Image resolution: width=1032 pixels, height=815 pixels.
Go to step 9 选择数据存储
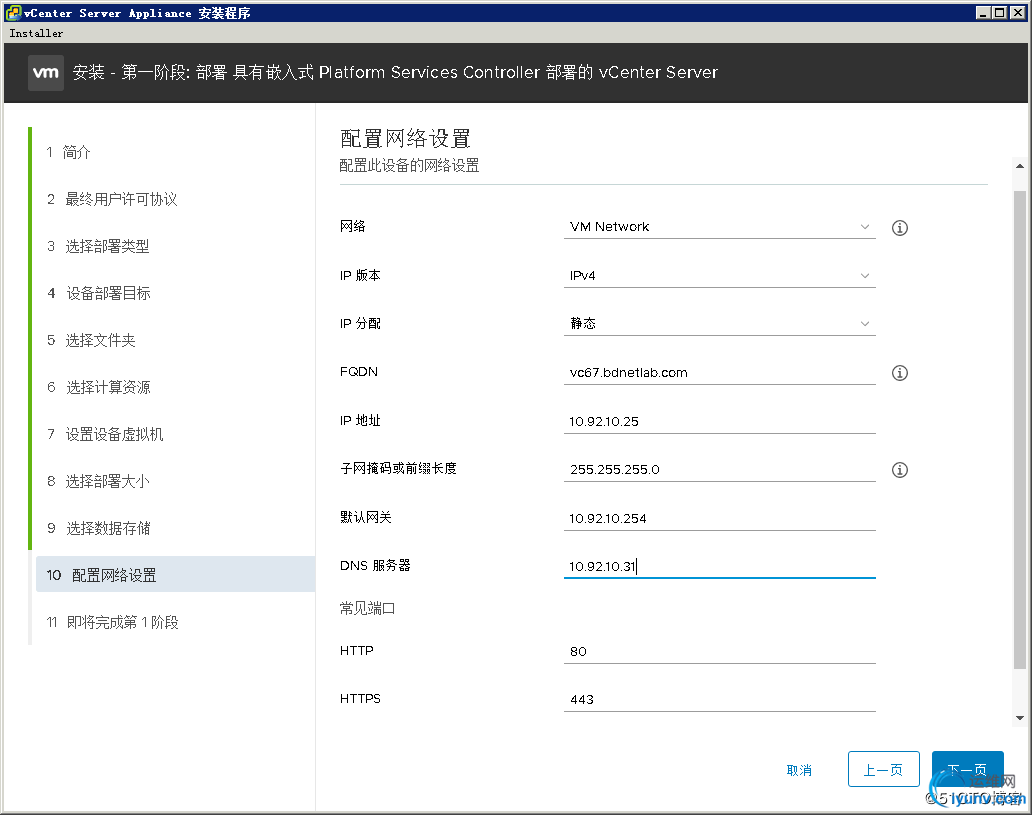click(x=99, y=529)
